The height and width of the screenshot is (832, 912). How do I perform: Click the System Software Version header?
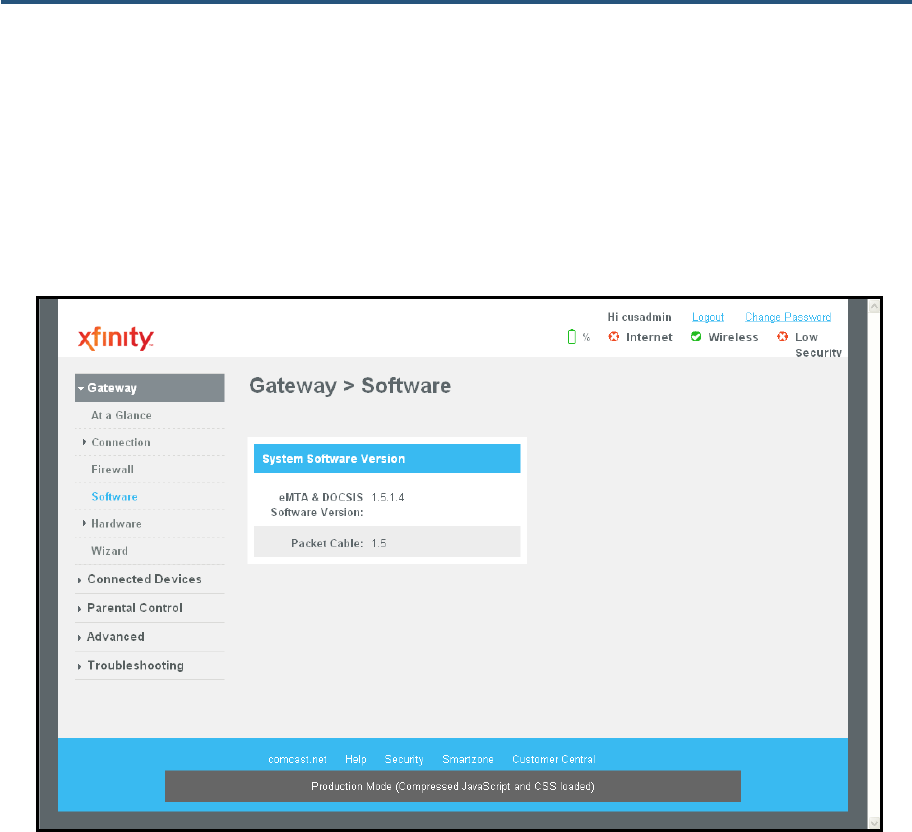point(387,458)
